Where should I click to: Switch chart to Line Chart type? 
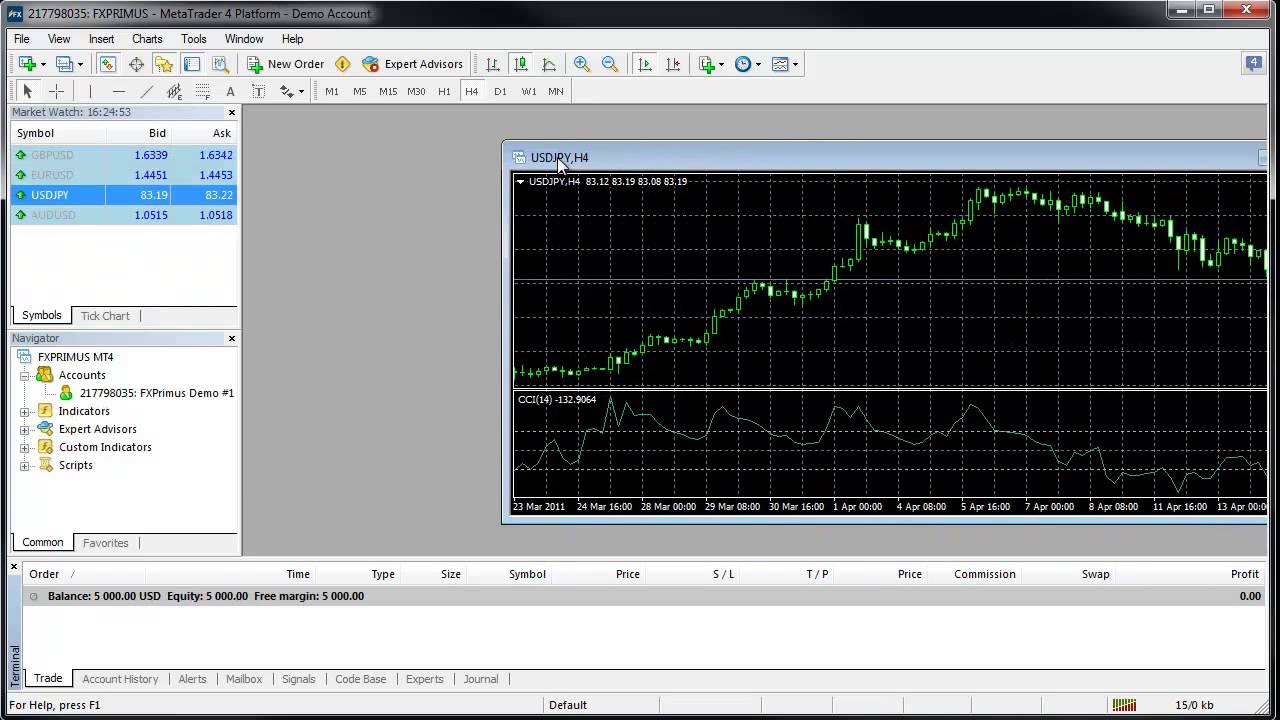549,64
